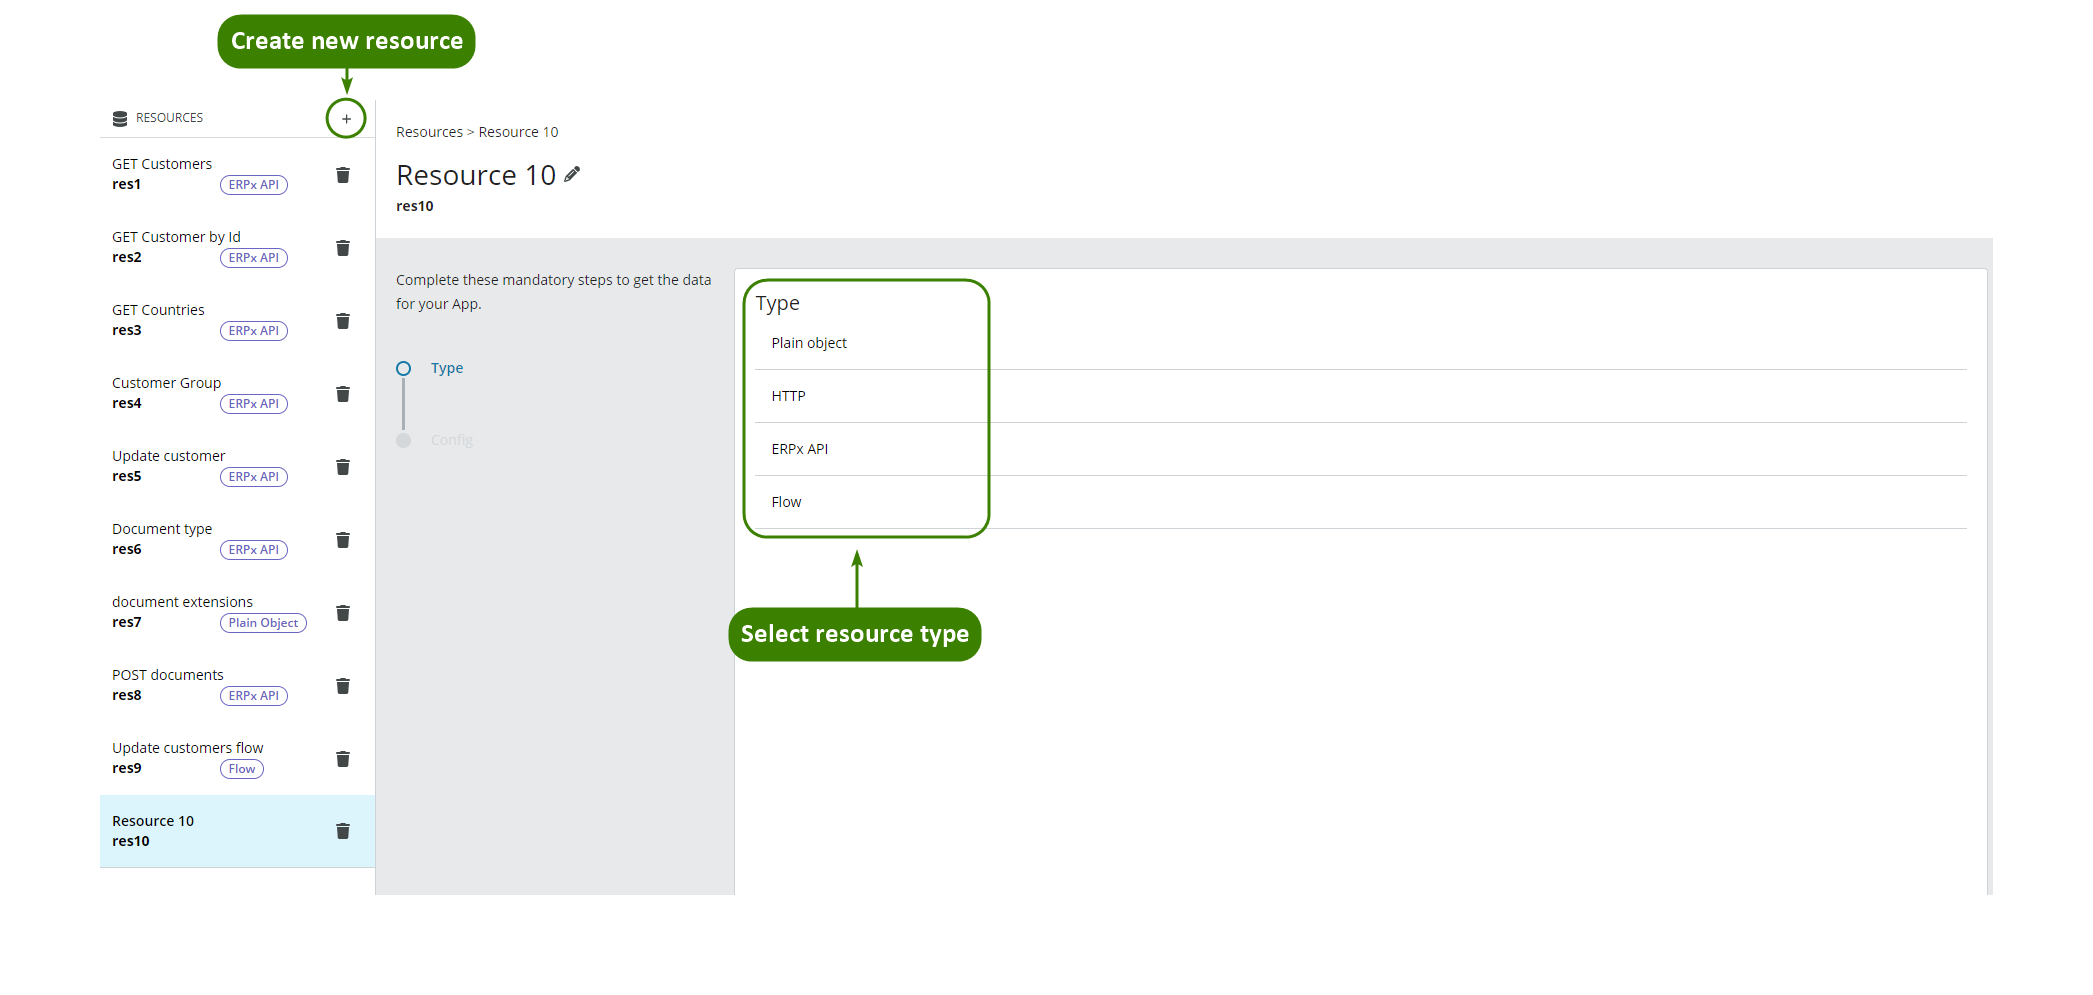The image size is (2093, 995).
Task: Select Flow as resource type
Action: click(786, 502)
